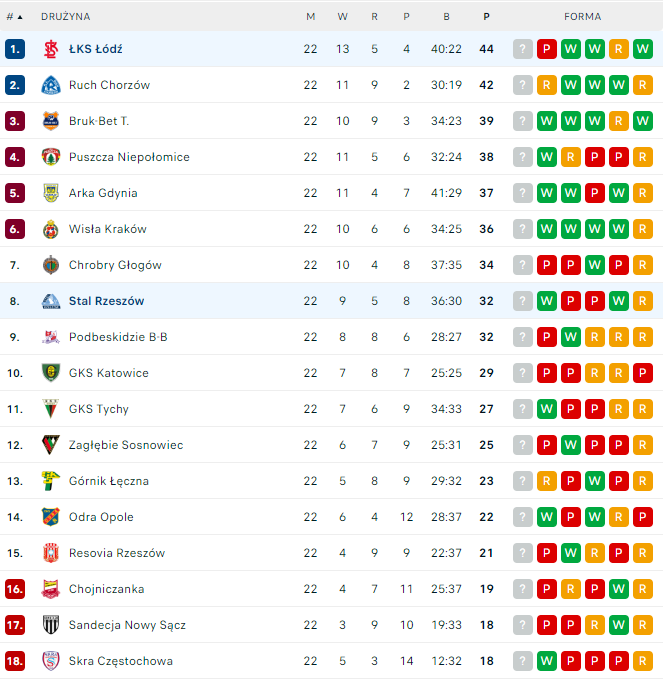Click the FORMA column header
The height and width of the screenshot is (681, 665).
[582, 16]
